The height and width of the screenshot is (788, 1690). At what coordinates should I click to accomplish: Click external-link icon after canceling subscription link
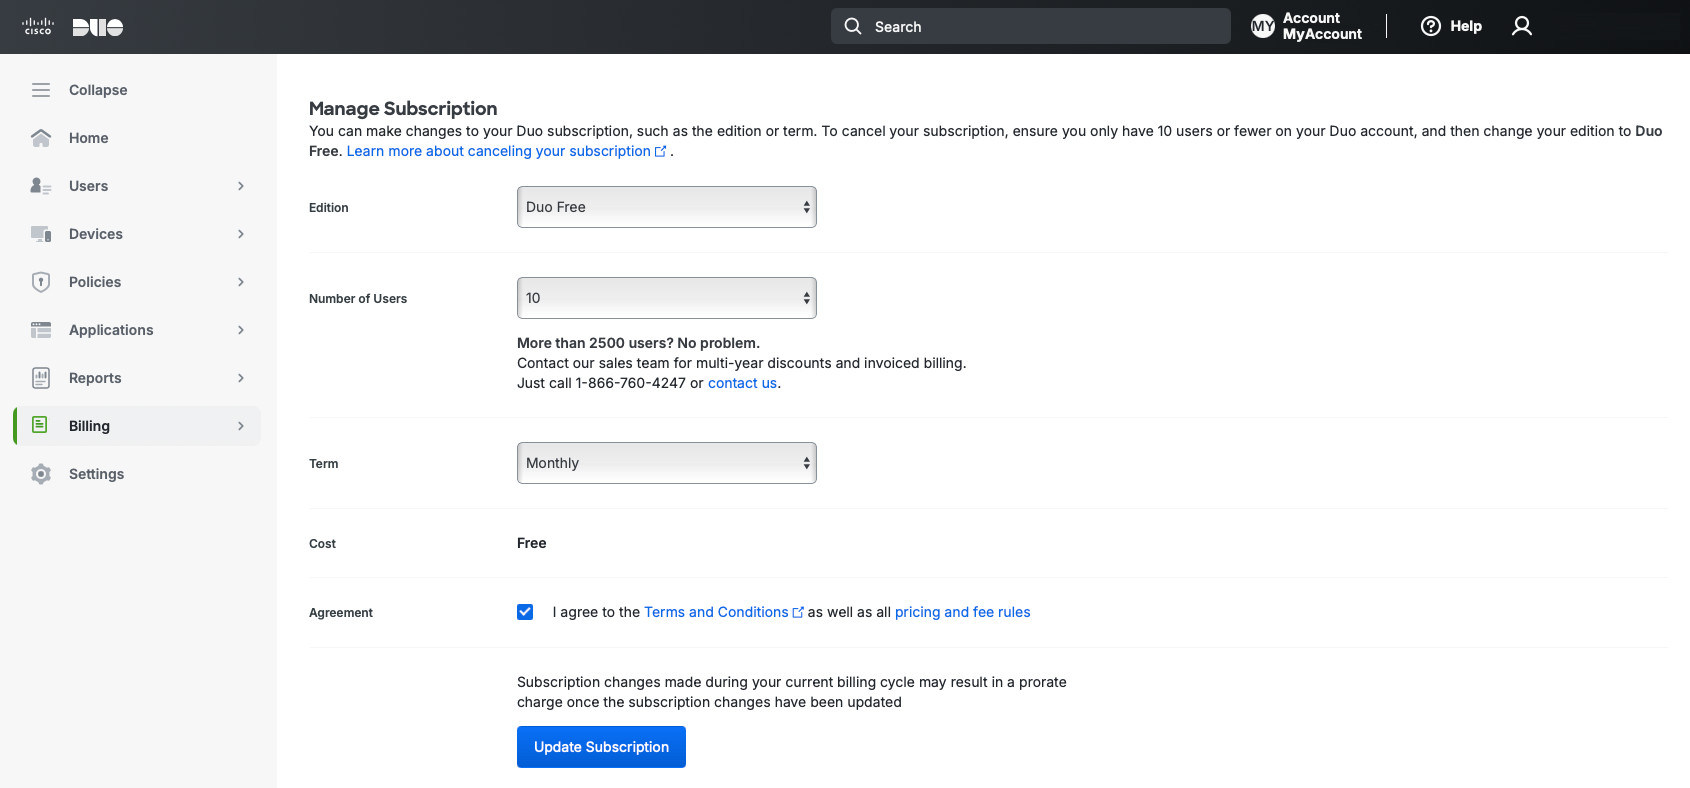(x=660, y=151)
